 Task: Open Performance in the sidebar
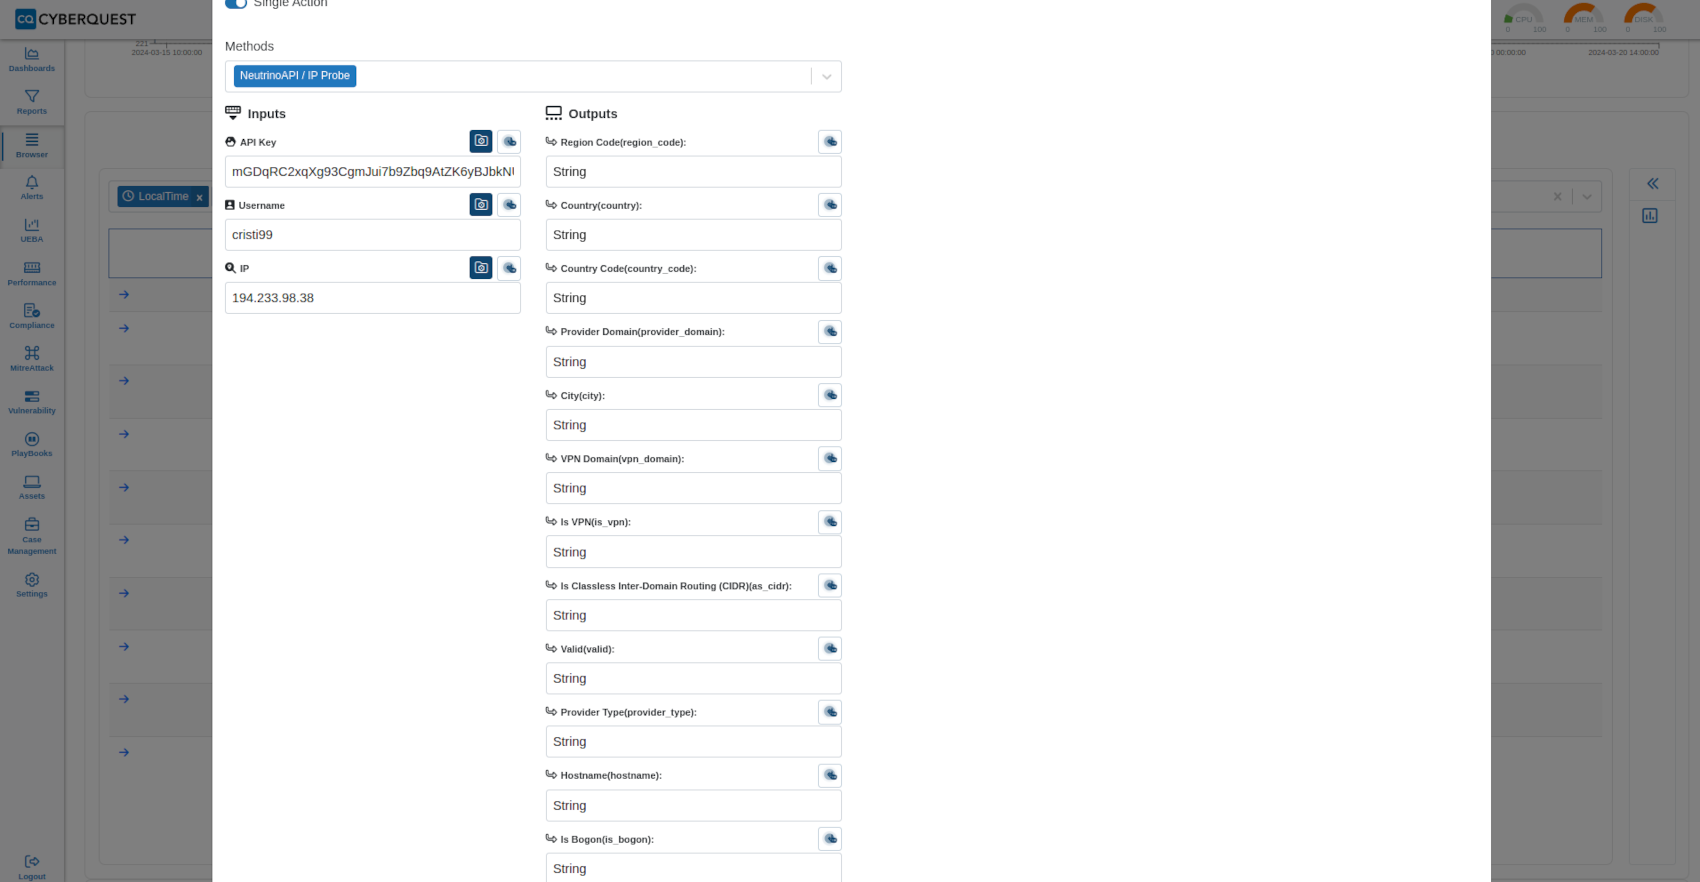click(x=32, y=274)
